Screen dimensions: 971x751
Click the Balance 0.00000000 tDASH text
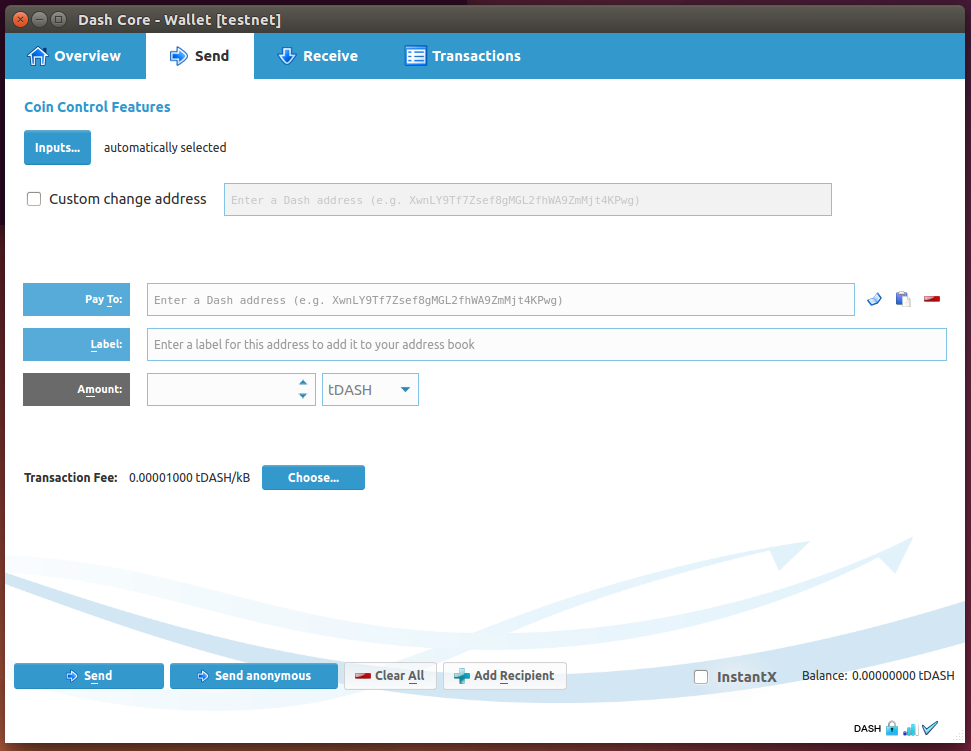878,675
